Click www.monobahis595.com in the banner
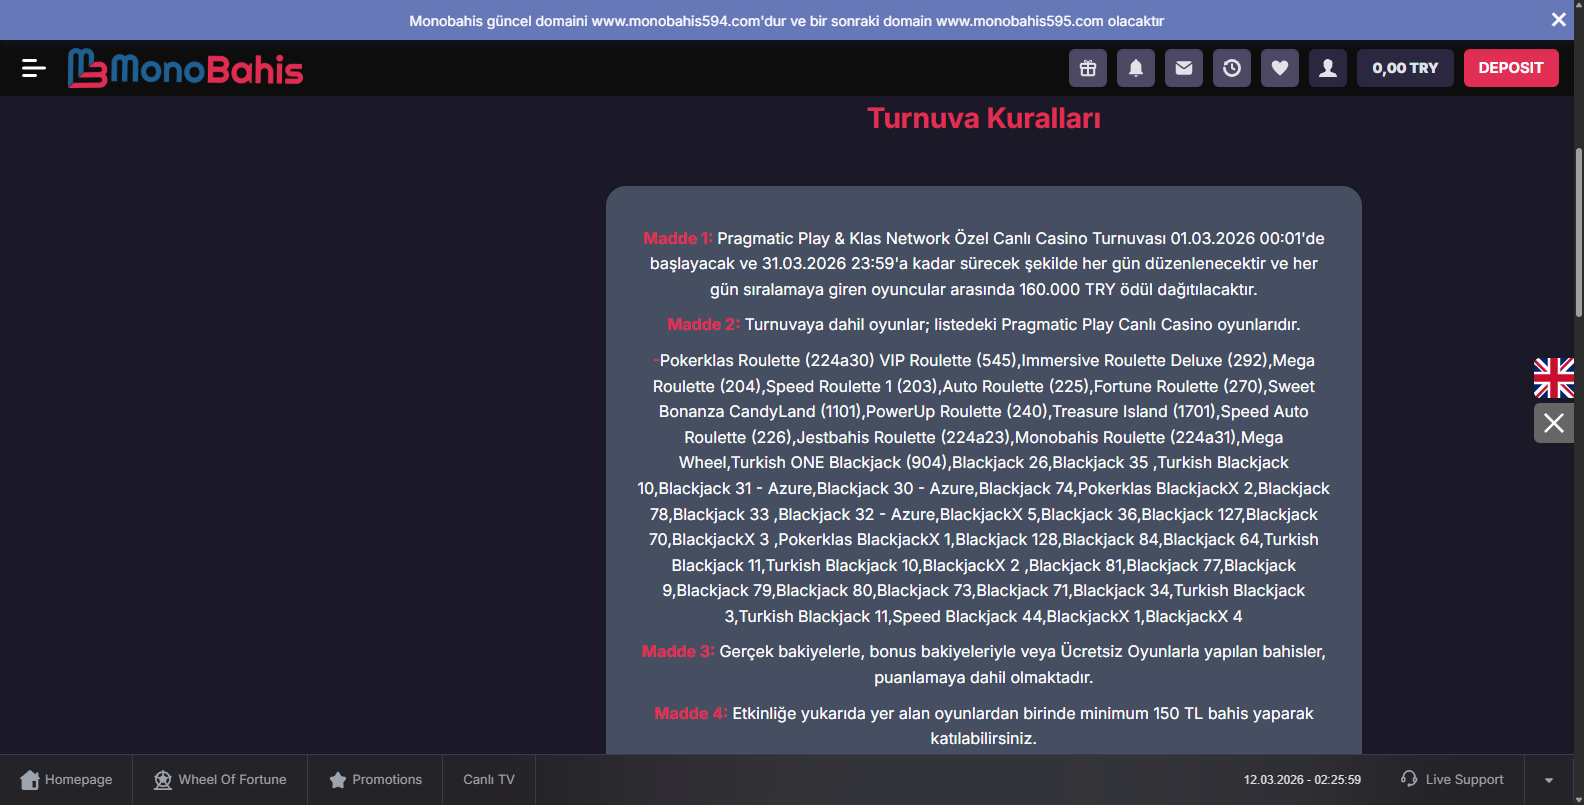The image size is (1584, 805). pos(1020,21)
